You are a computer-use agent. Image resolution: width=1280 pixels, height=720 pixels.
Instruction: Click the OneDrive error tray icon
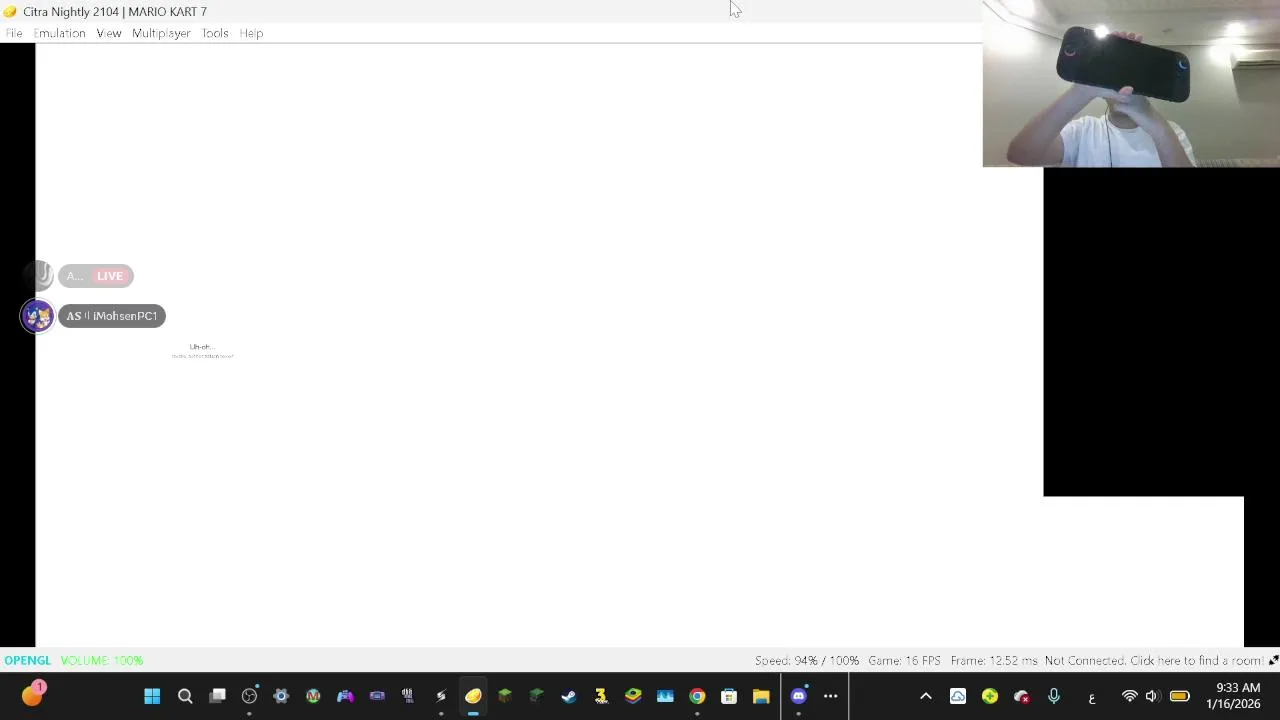(x=1022, y=696)
